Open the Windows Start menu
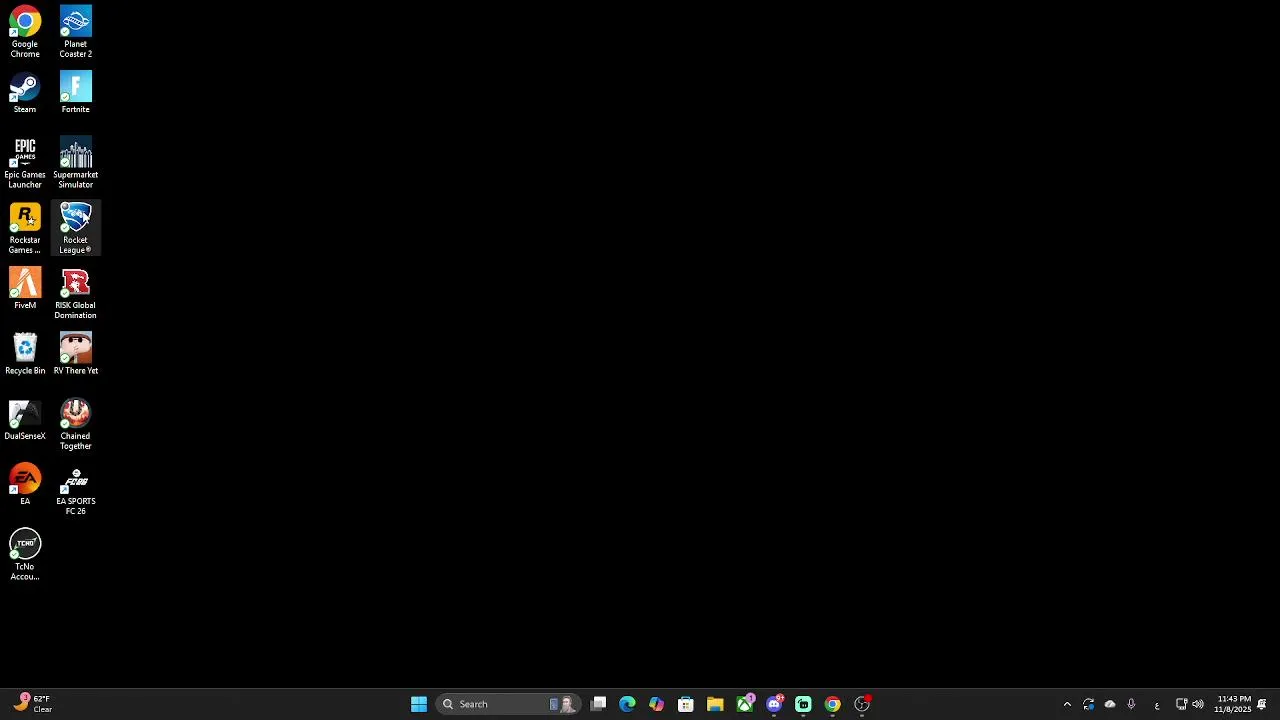 pos(419,704)
